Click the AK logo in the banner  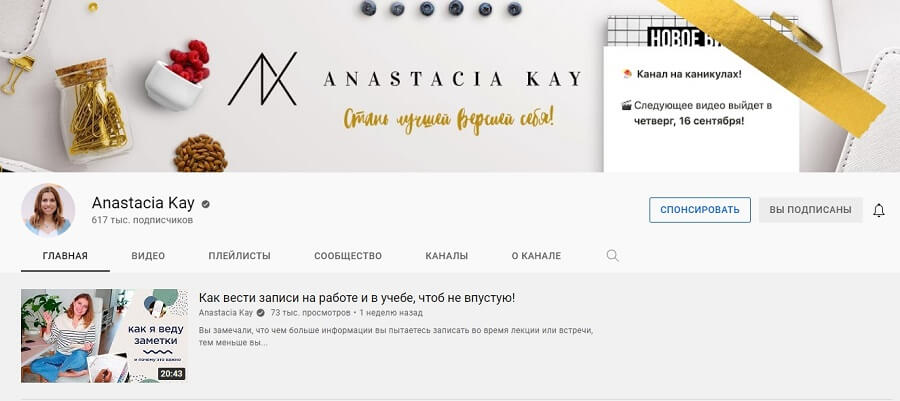[x=262, y=79]
